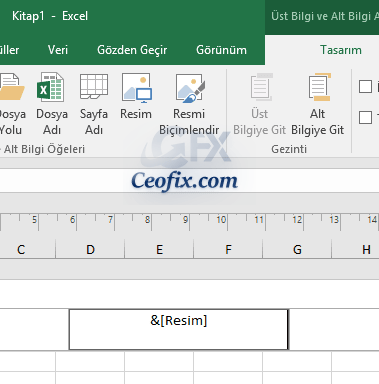Open the Gözden Geçir tab
The width and height of the screenshot is (379, 384).
[132, 50]
